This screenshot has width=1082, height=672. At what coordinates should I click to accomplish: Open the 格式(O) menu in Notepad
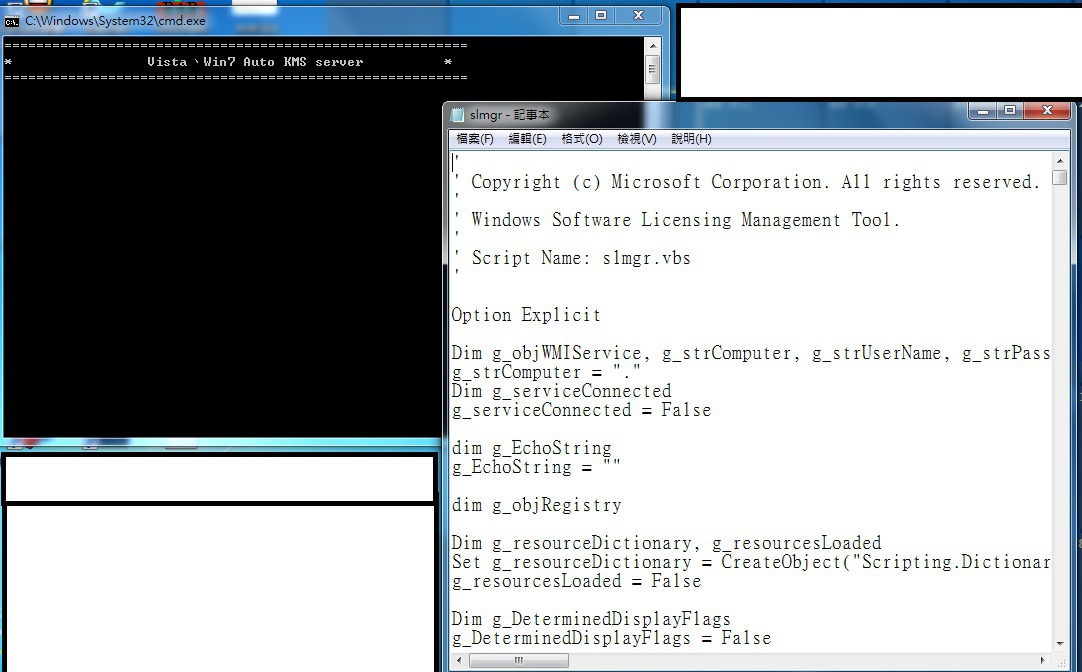click(582, 139)
